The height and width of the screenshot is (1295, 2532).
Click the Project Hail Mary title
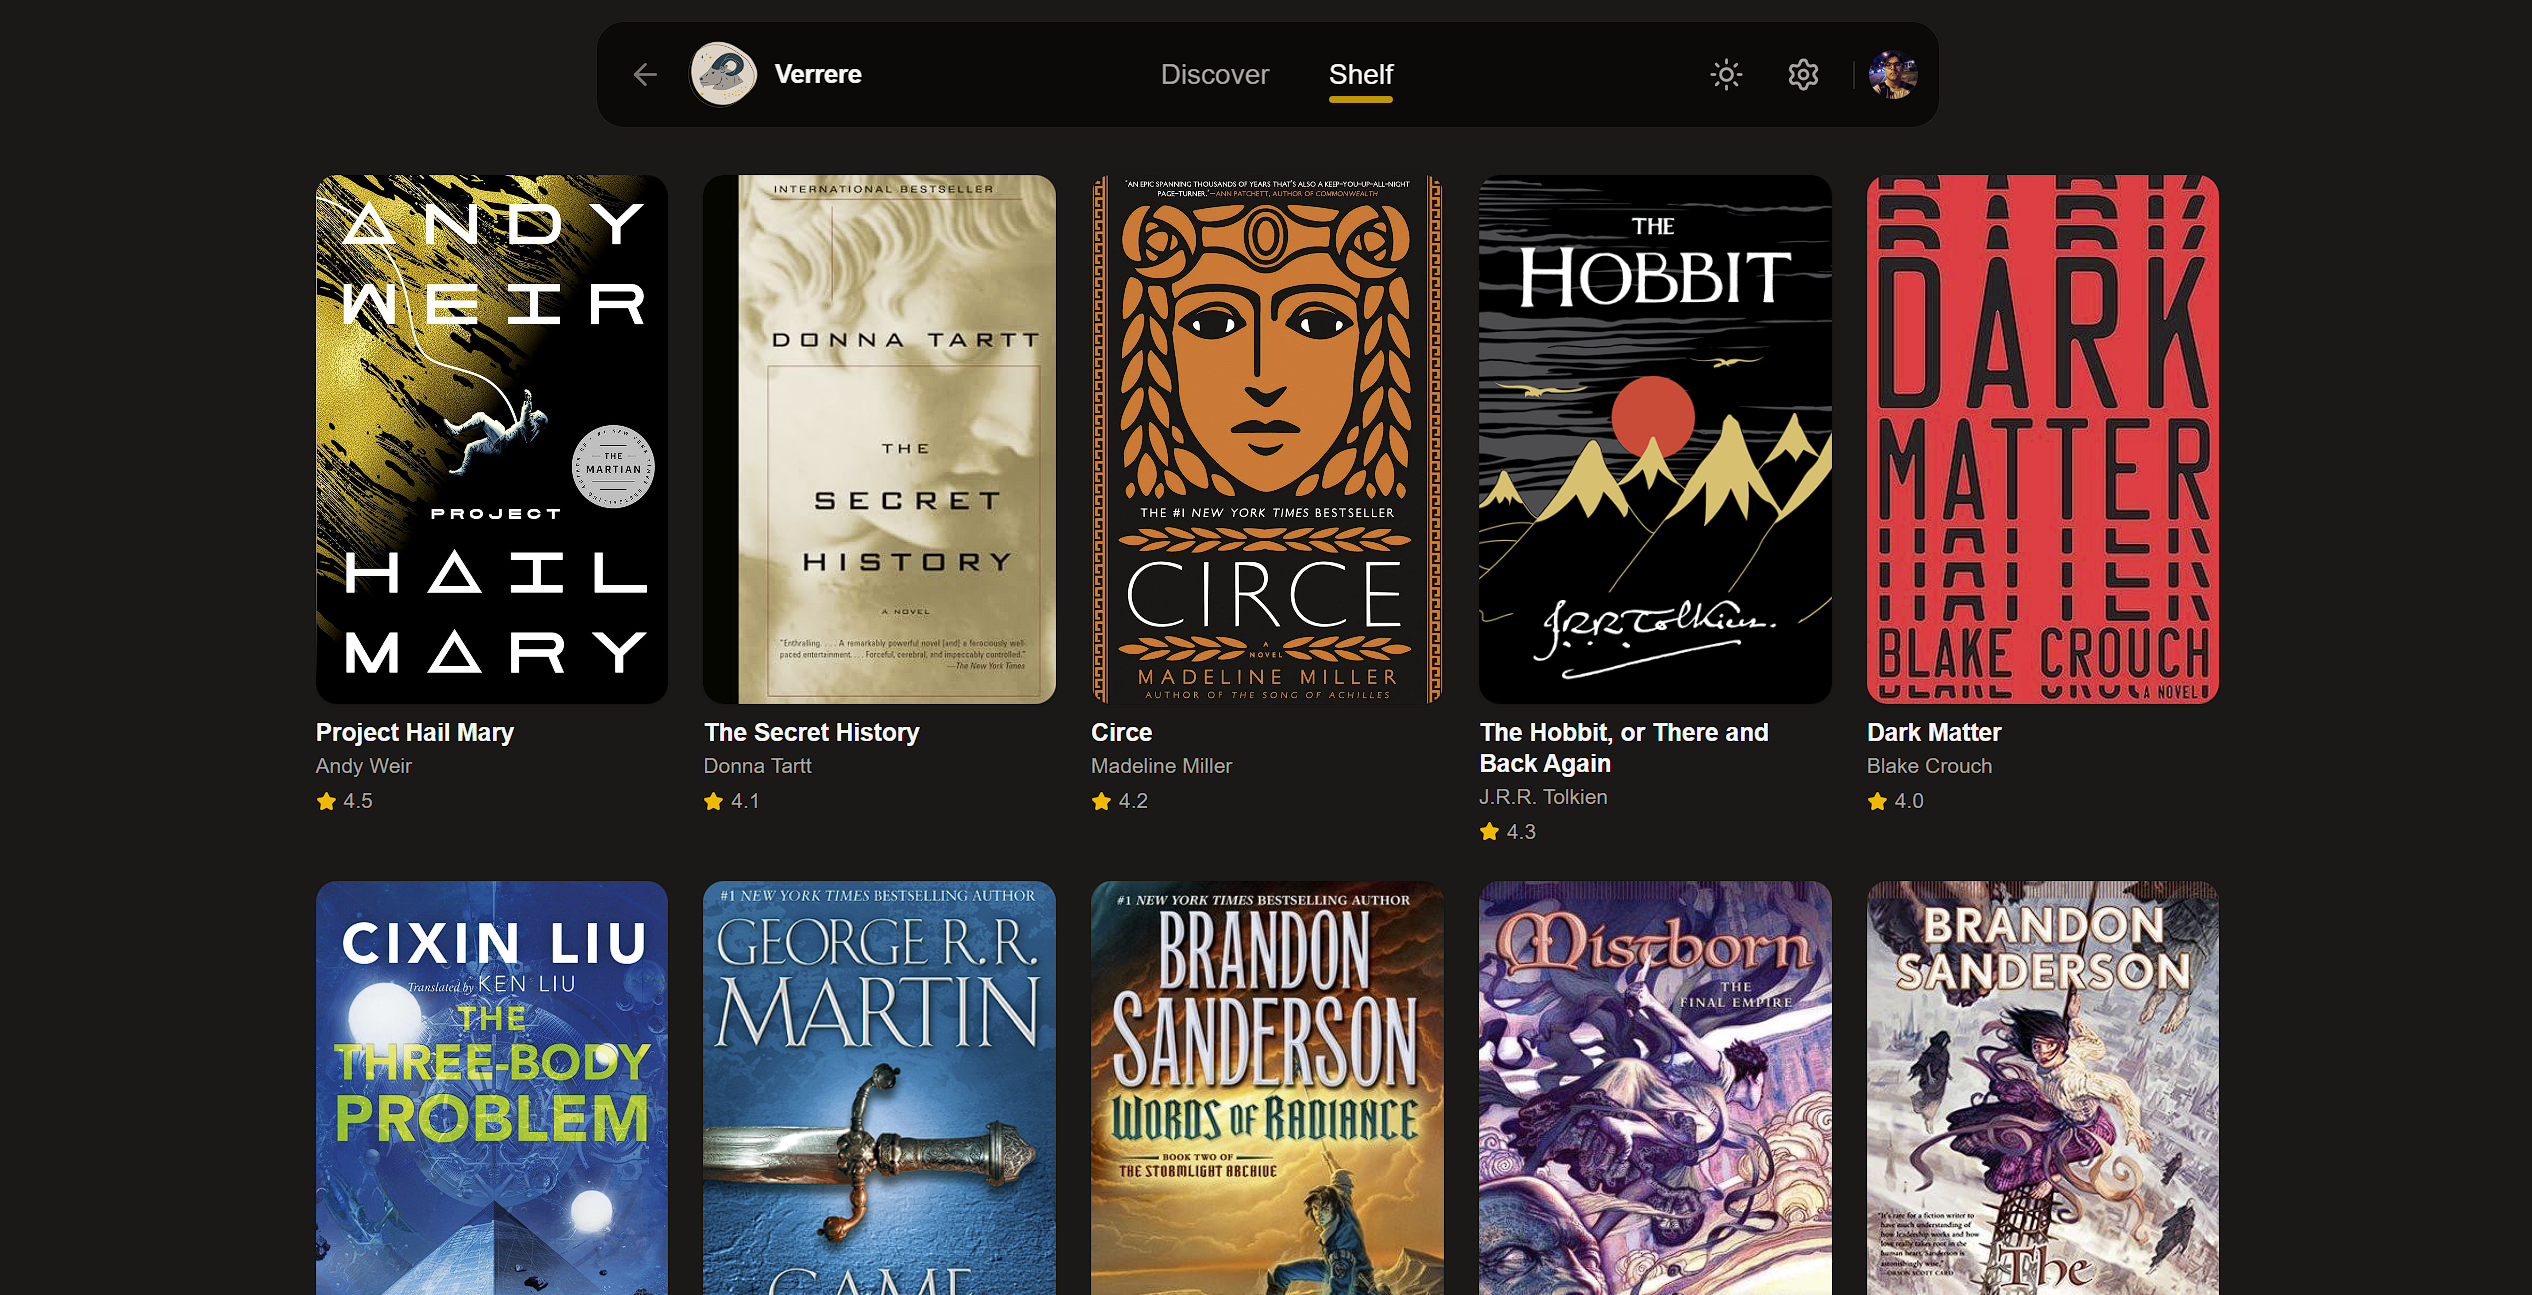tap(415, 732)
